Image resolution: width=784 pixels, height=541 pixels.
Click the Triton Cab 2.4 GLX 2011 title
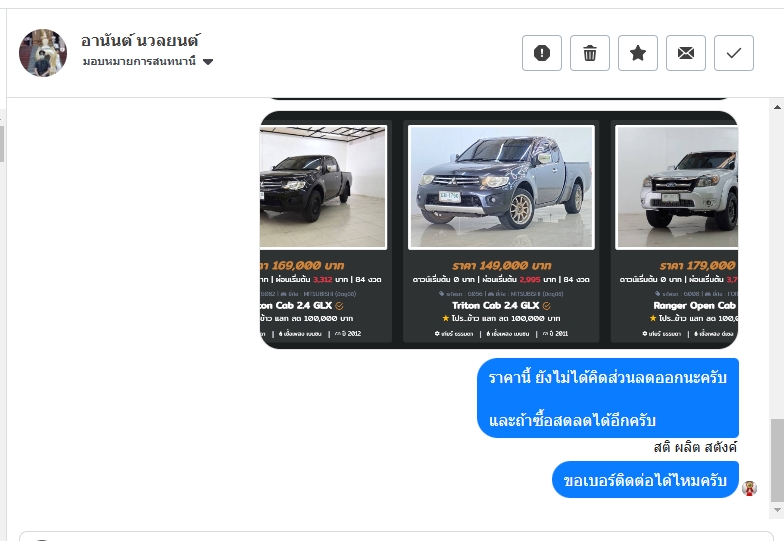tap(496, 306)
